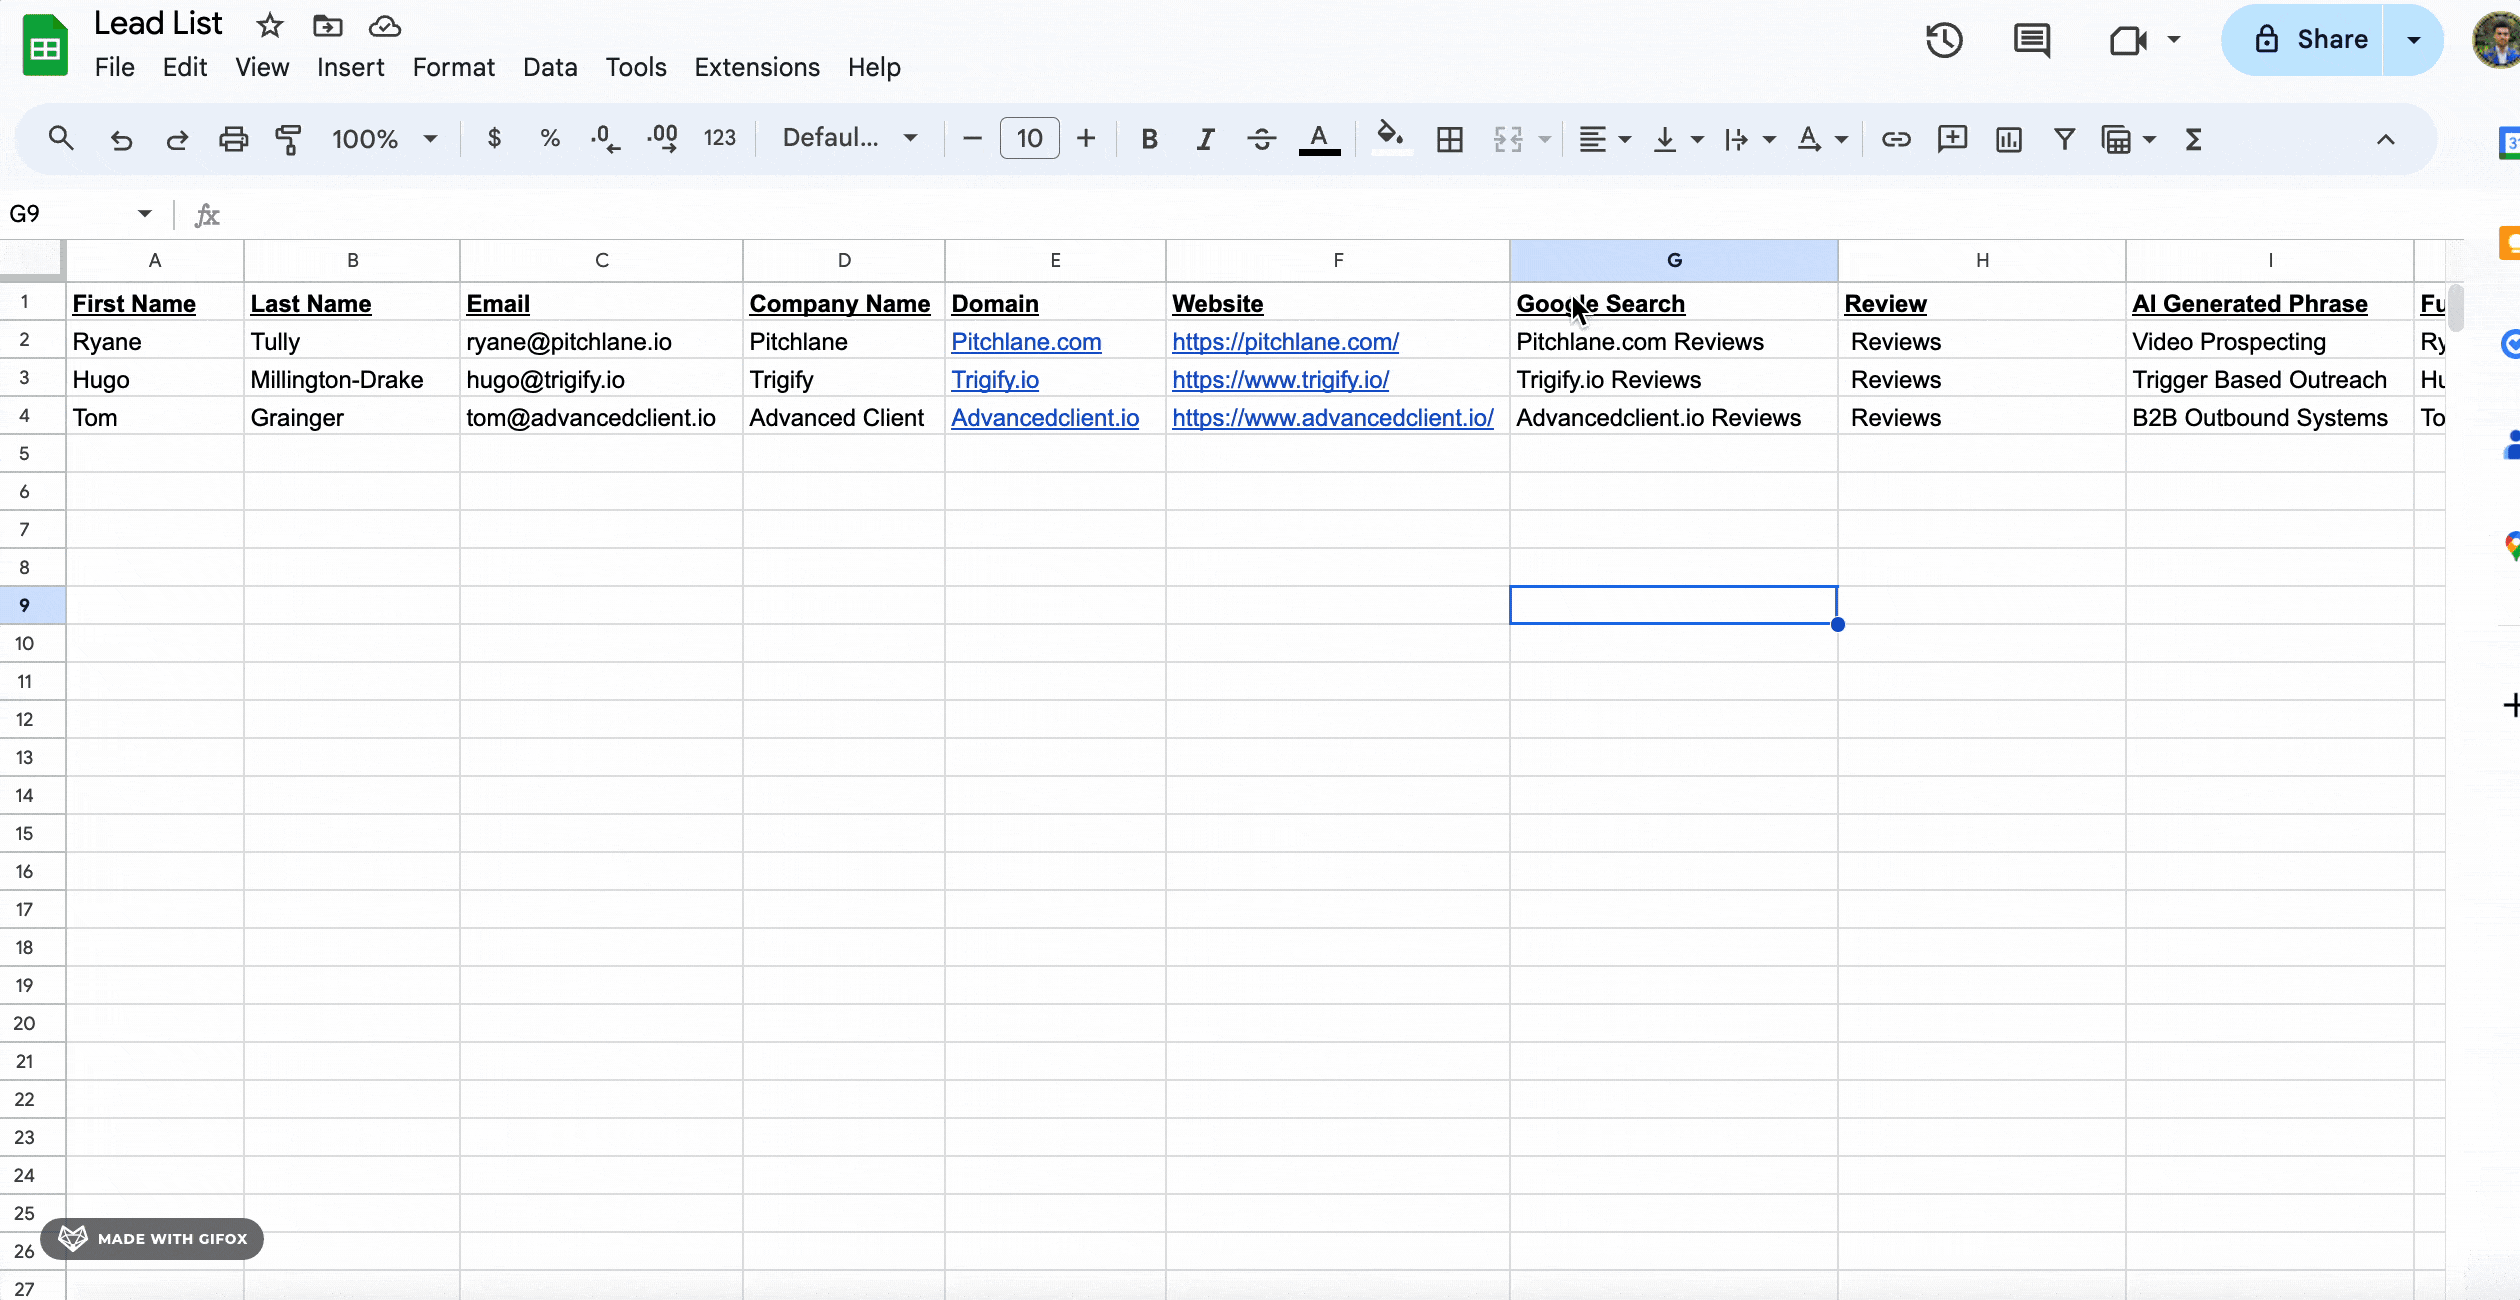This screenshot has width=2520, height=1300.
Task: Open the Advancedclient.io domain link
Action: tap(1045, 418)
